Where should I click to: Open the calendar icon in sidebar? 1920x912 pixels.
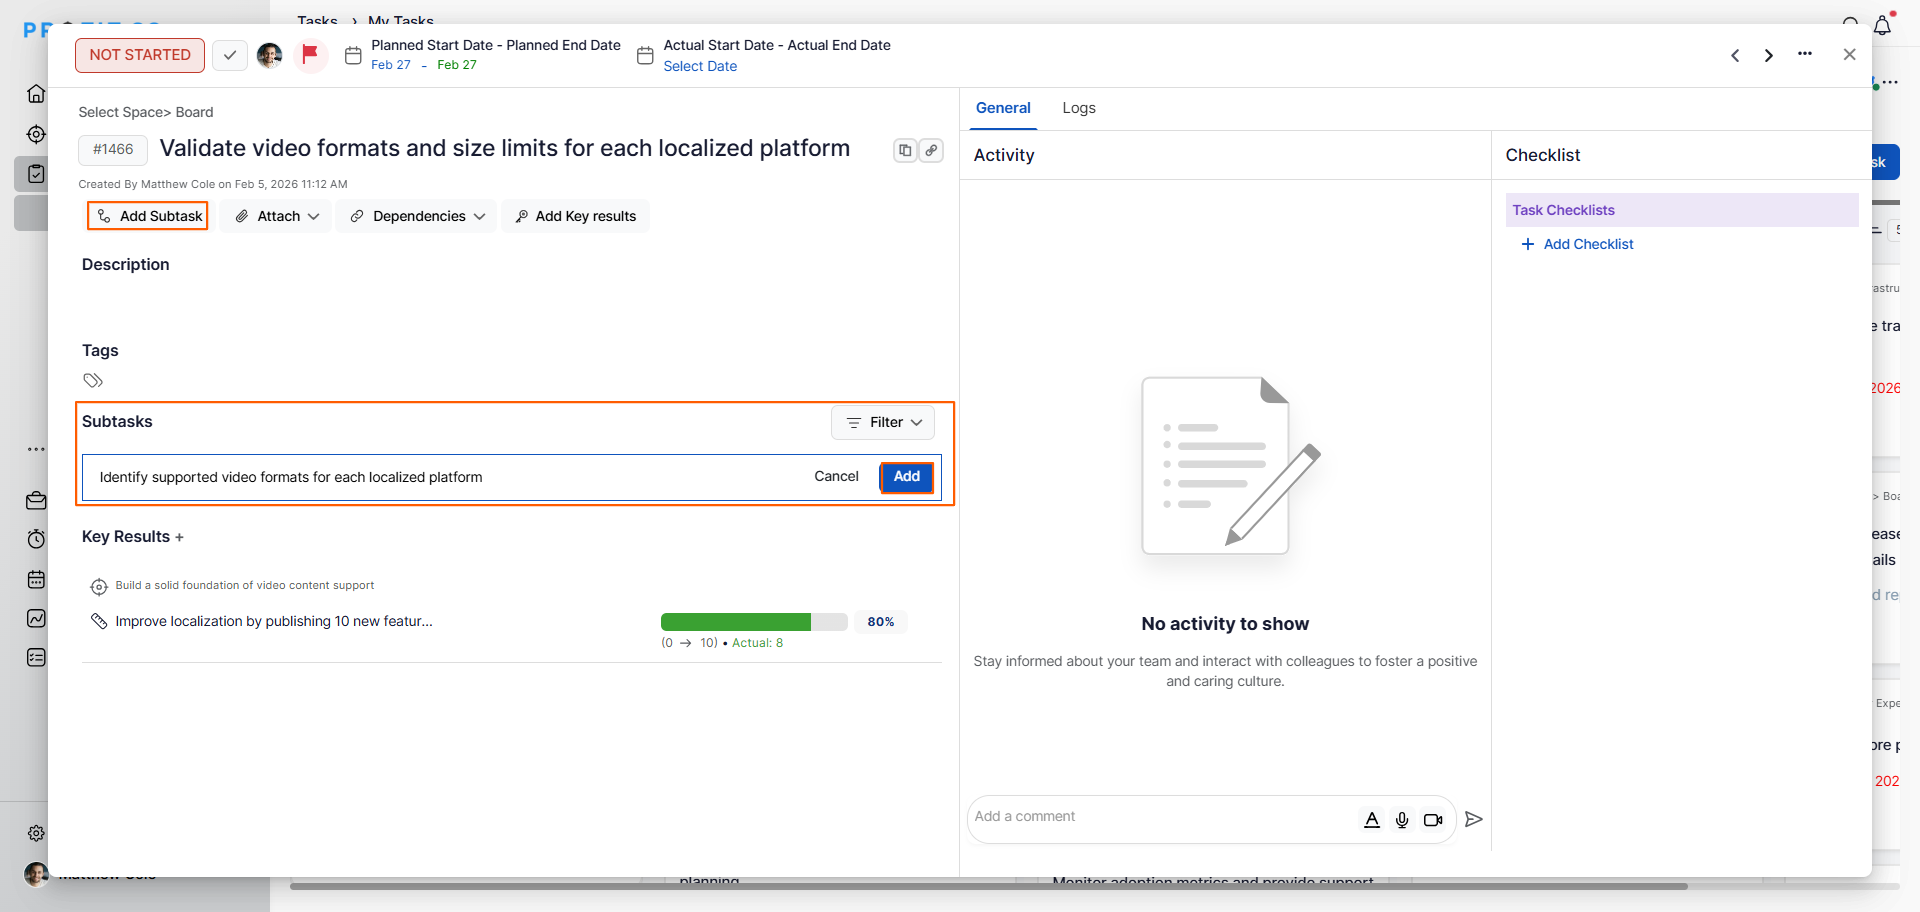pyautogui.click(x=36, y=579)
